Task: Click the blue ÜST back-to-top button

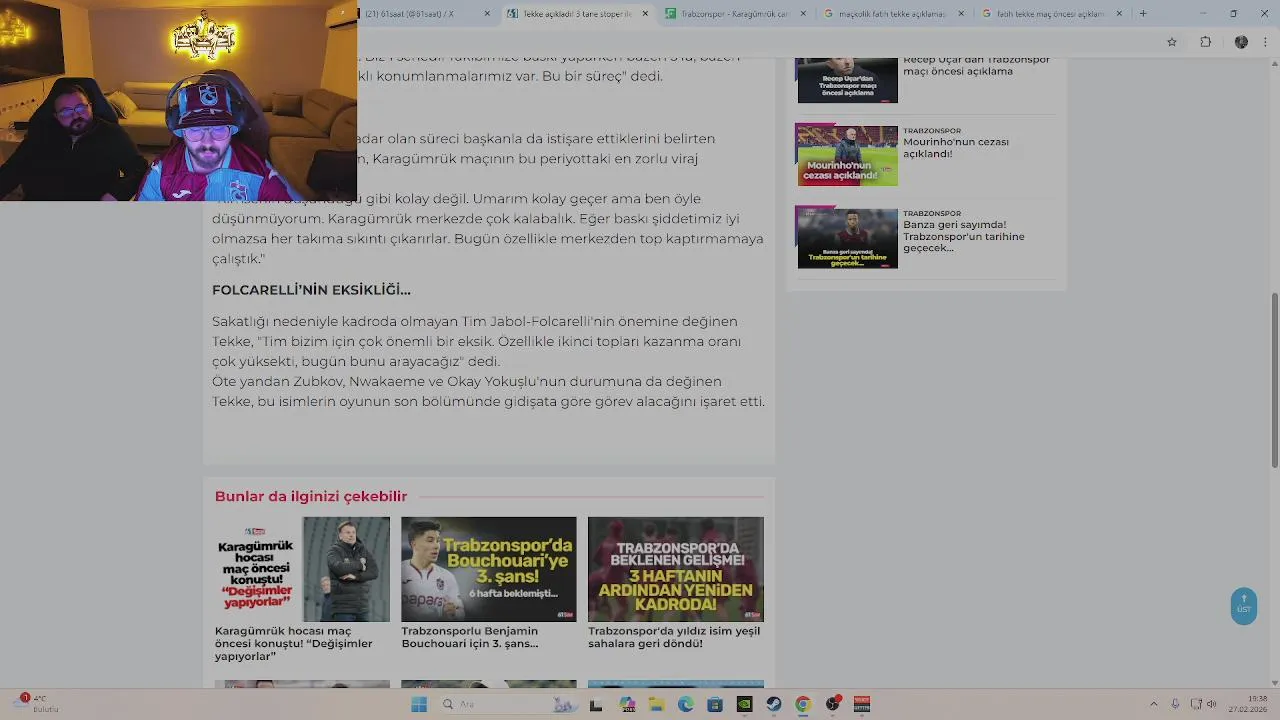Action: click(x=1244, y=606)
